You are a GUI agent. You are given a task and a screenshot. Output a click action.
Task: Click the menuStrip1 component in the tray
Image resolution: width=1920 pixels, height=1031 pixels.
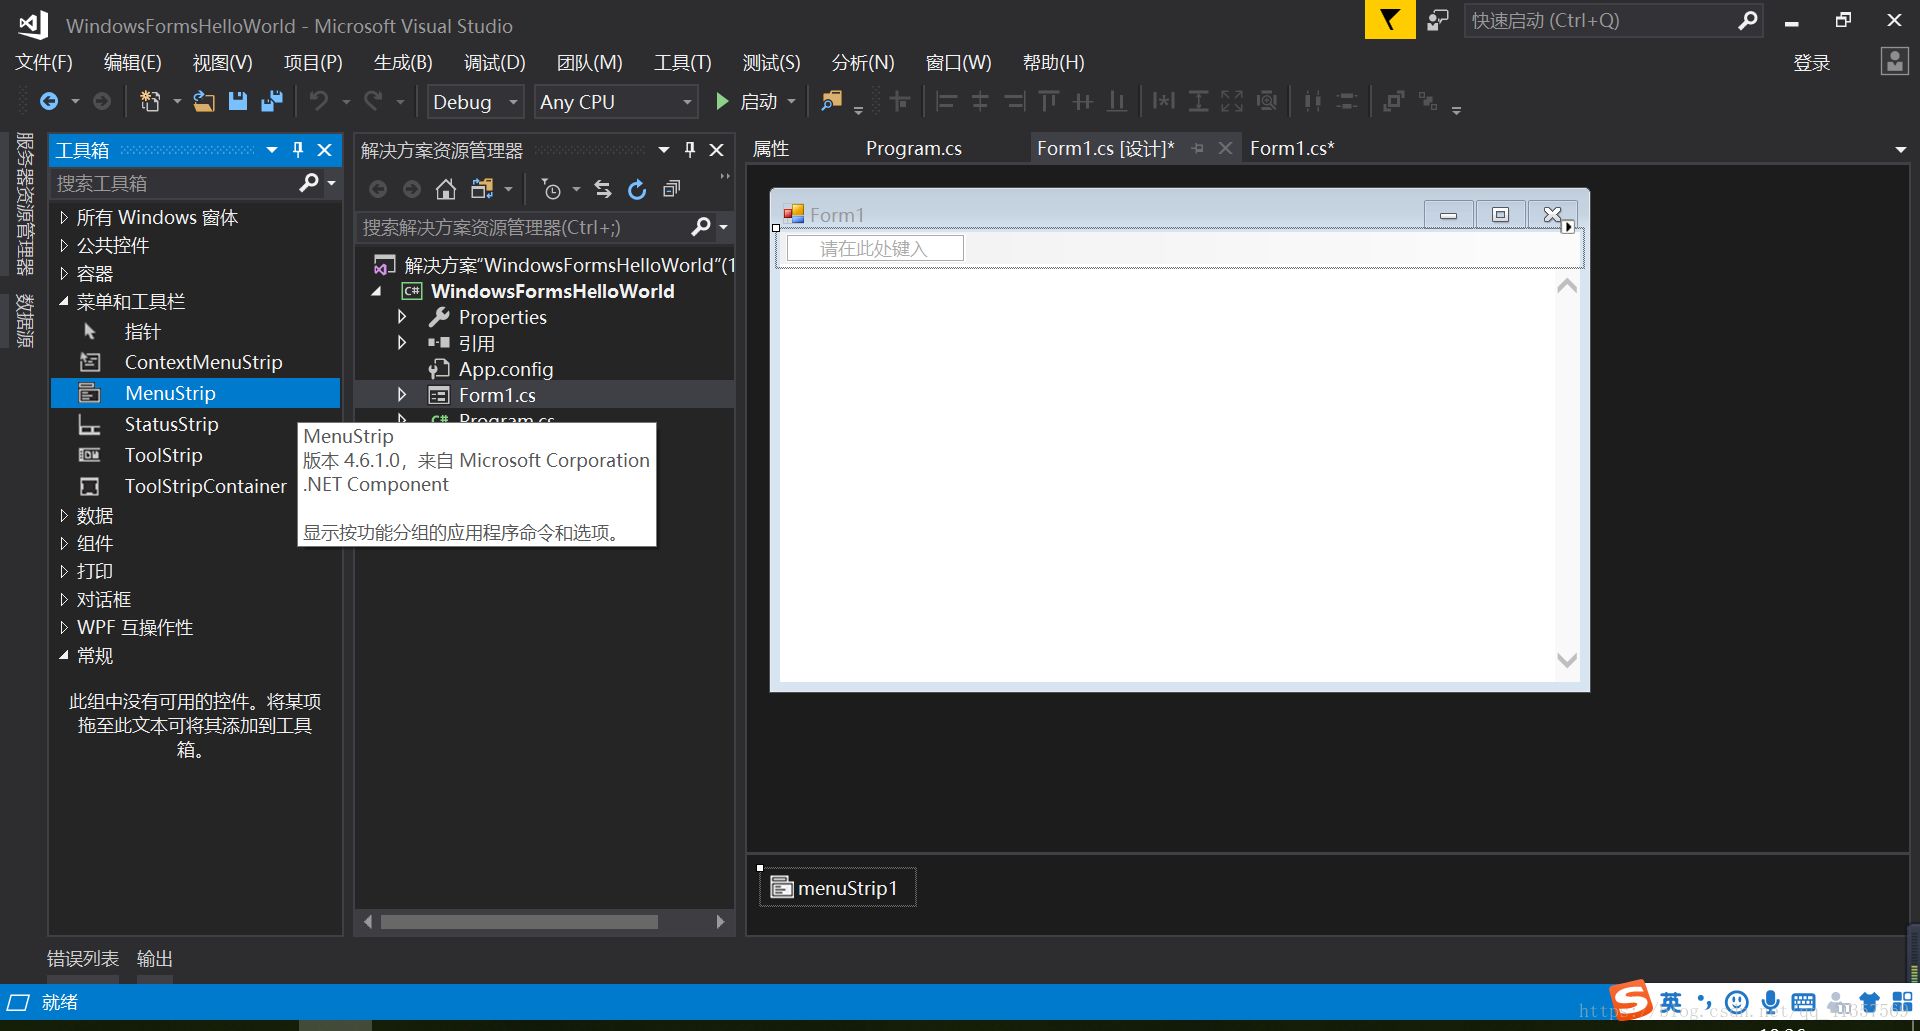837,887
